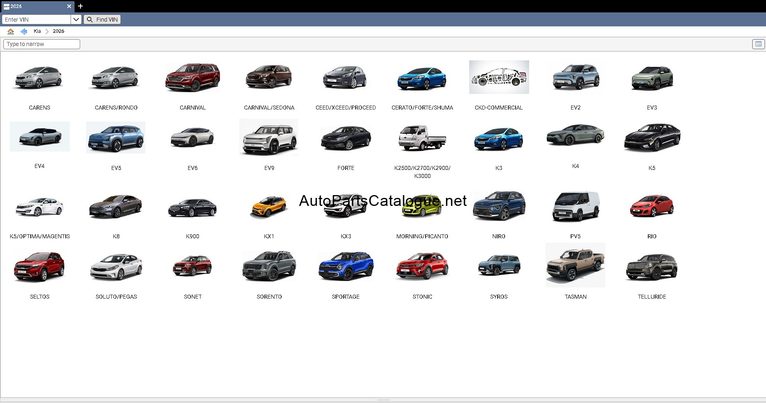Open the white EV9 SUV

[269, 138]
